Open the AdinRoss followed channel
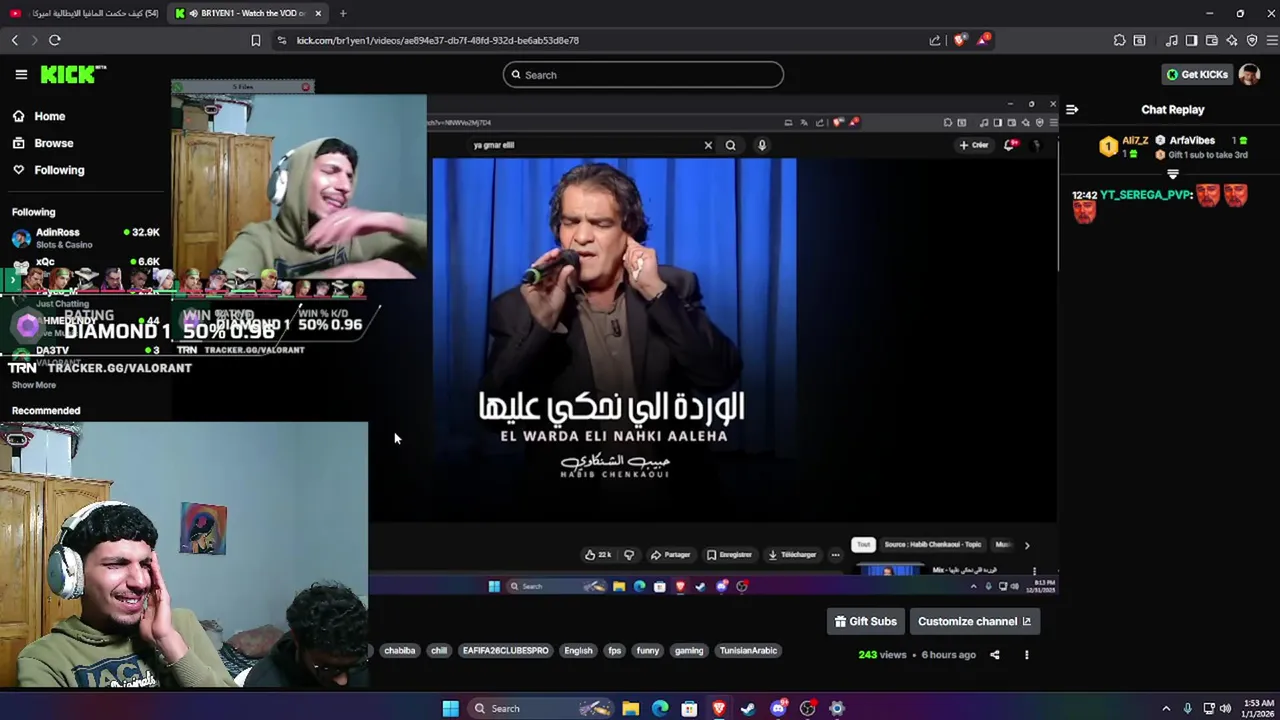Viewport: 1280px width, 720px height. pos(86,237)
